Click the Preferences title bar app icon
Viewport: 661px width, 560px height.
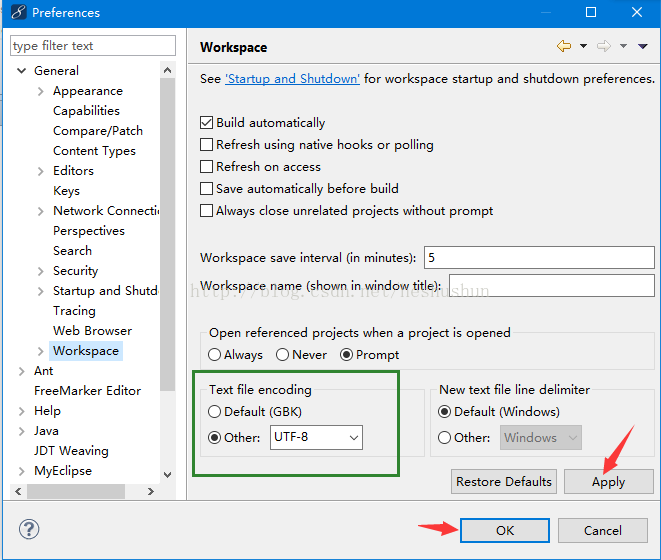coord(19,12)
